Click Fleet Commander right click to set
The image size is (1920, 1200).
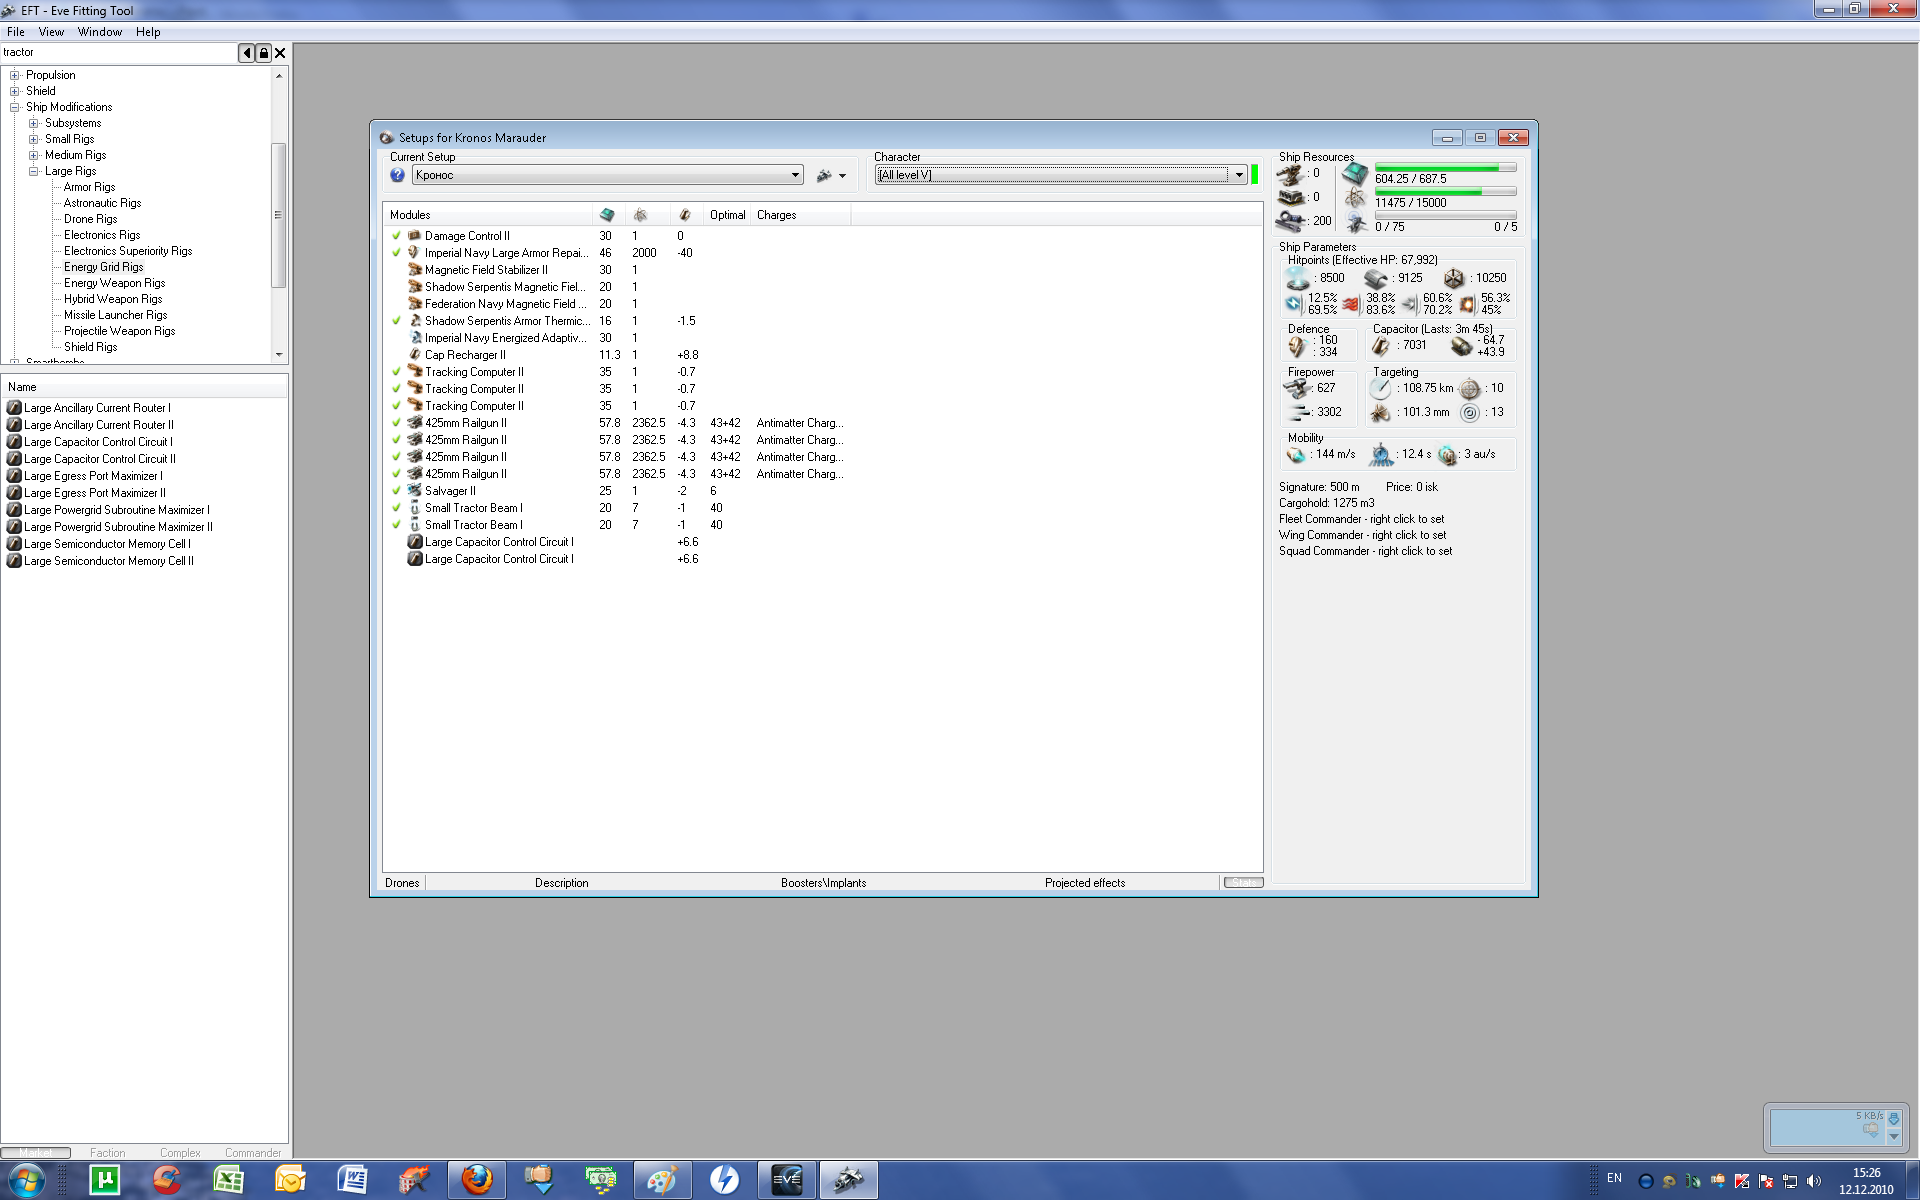(1361, 519)
